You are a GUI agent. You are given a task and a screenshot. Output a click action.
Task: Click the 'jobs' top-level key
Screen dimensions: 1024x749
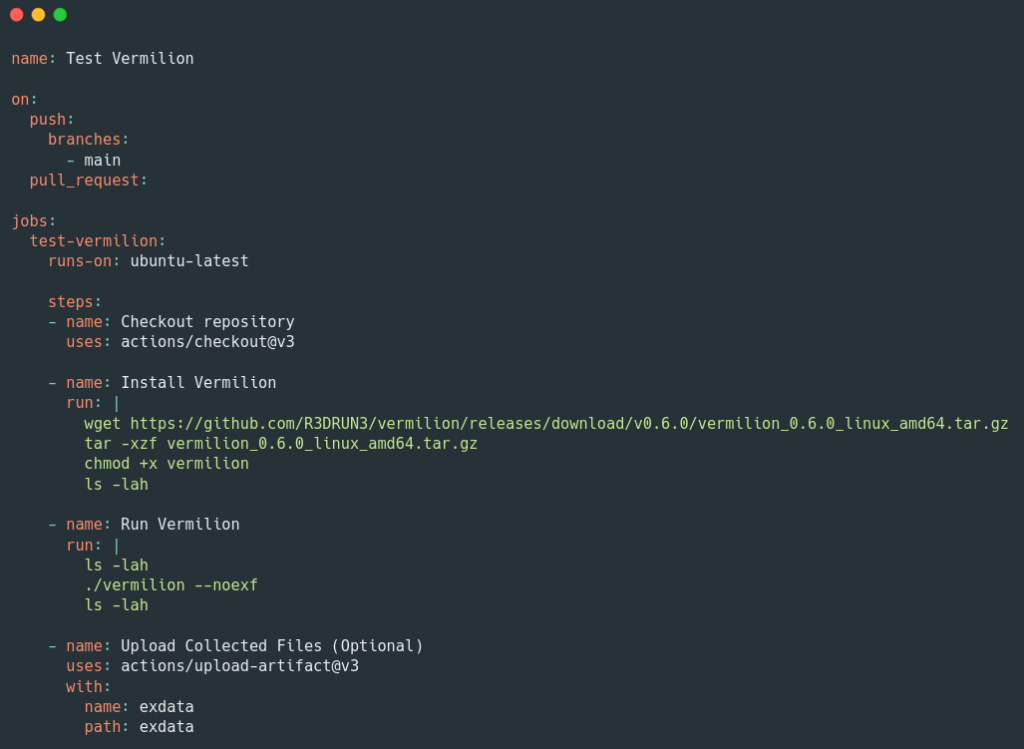point(30,221)
